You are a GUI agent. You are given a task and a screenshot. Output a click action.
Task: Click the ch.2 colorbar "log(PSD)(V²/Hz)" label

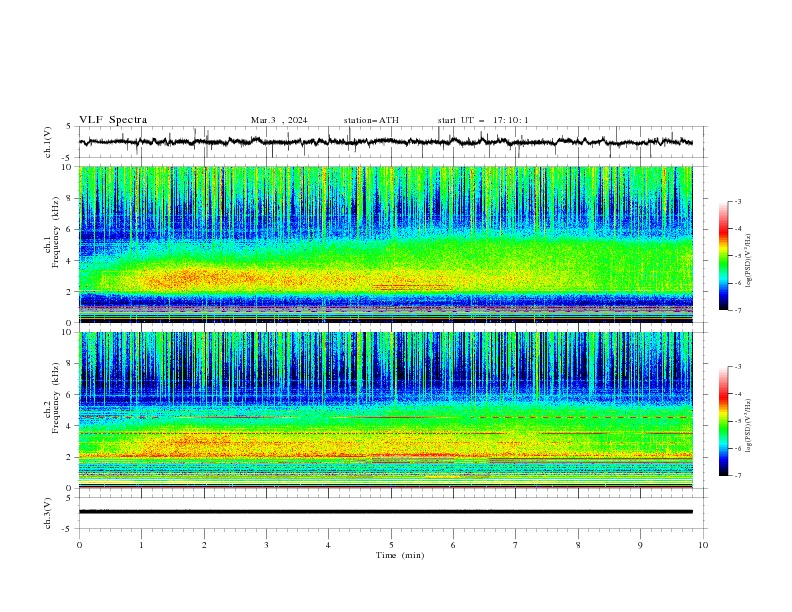(749, 426)
